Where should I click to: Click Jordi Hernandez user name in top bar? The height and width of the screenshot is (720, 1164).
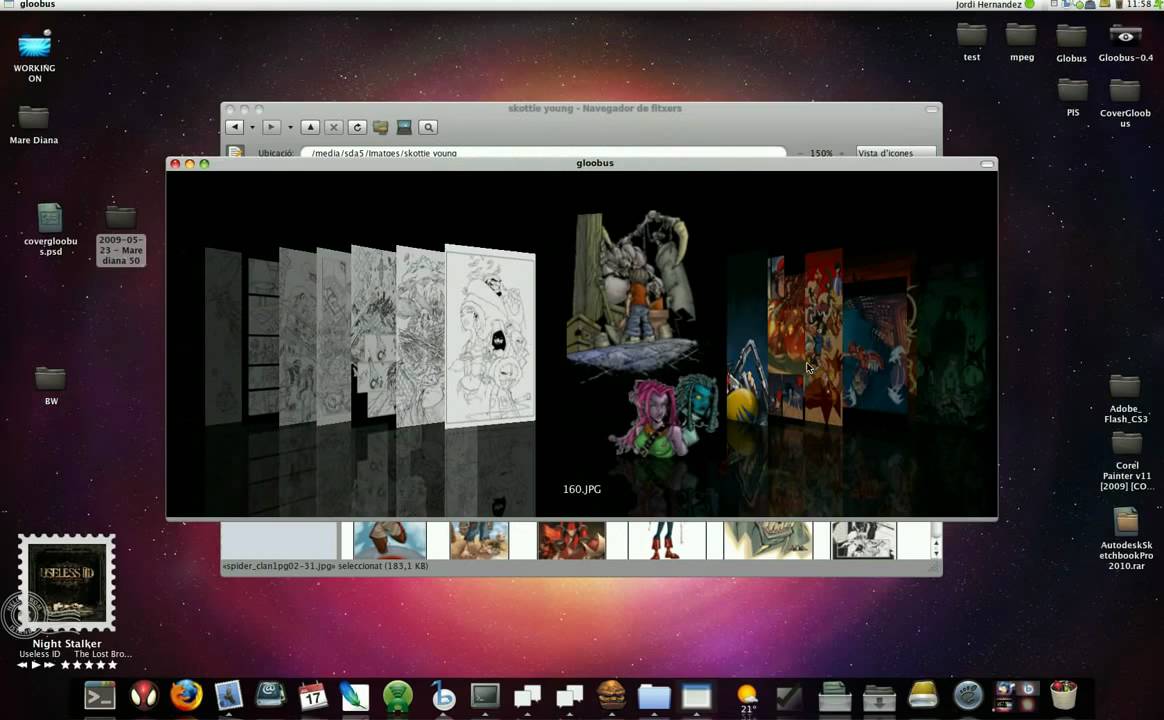pos(988,4)
